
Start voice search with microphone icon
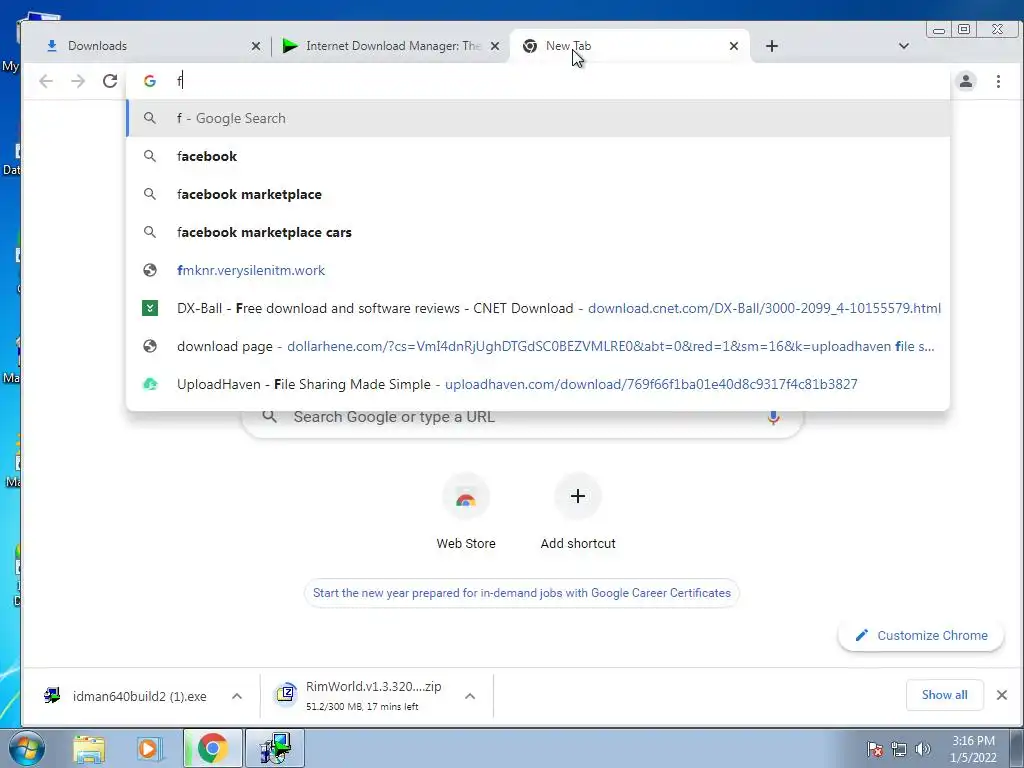(x=773, y=417)
